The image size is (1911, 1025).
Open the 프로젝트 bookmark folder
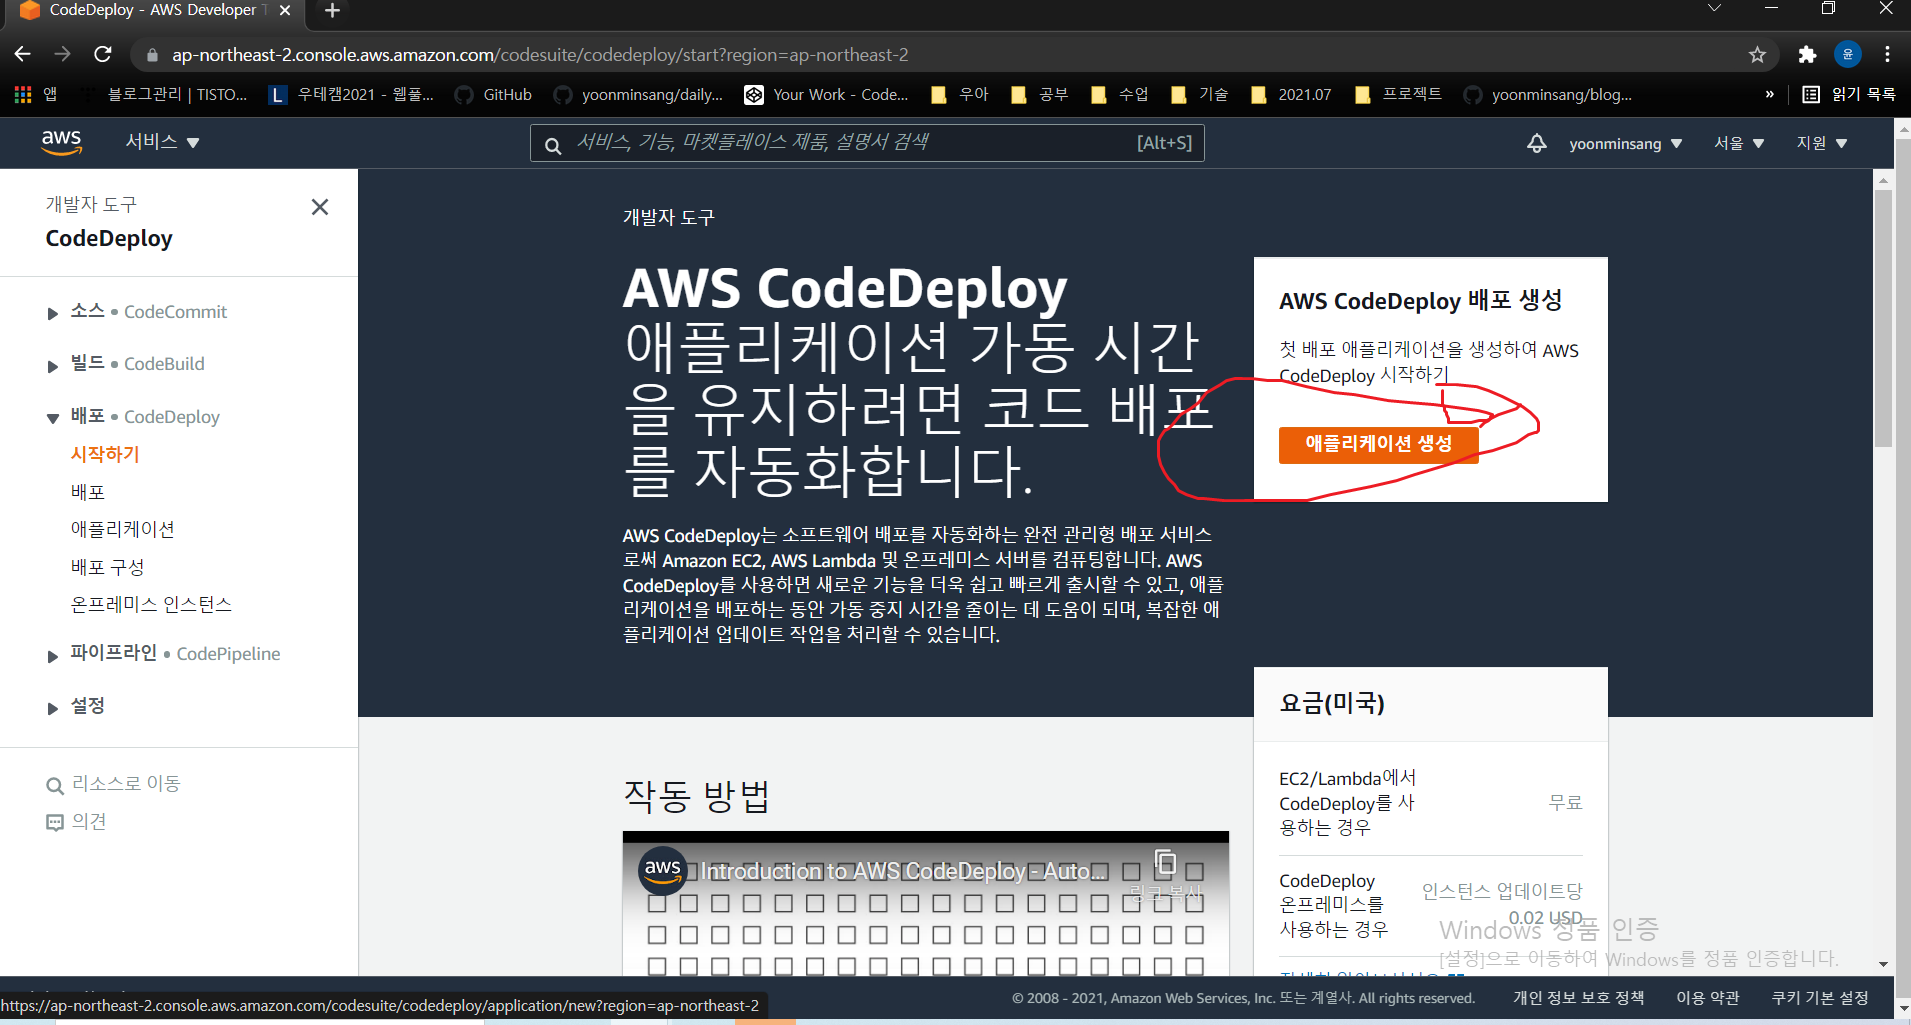point(1398,94)
